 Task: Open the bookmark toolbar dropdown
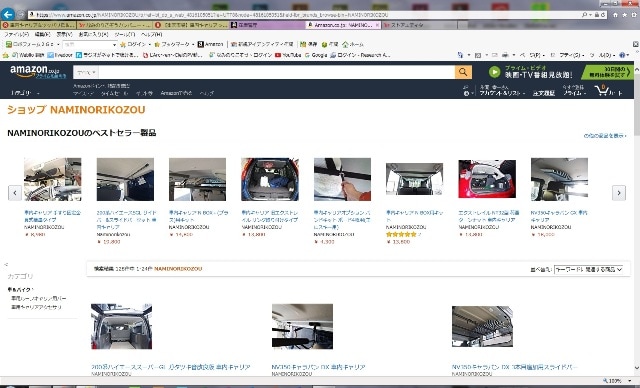click(193, 44)
